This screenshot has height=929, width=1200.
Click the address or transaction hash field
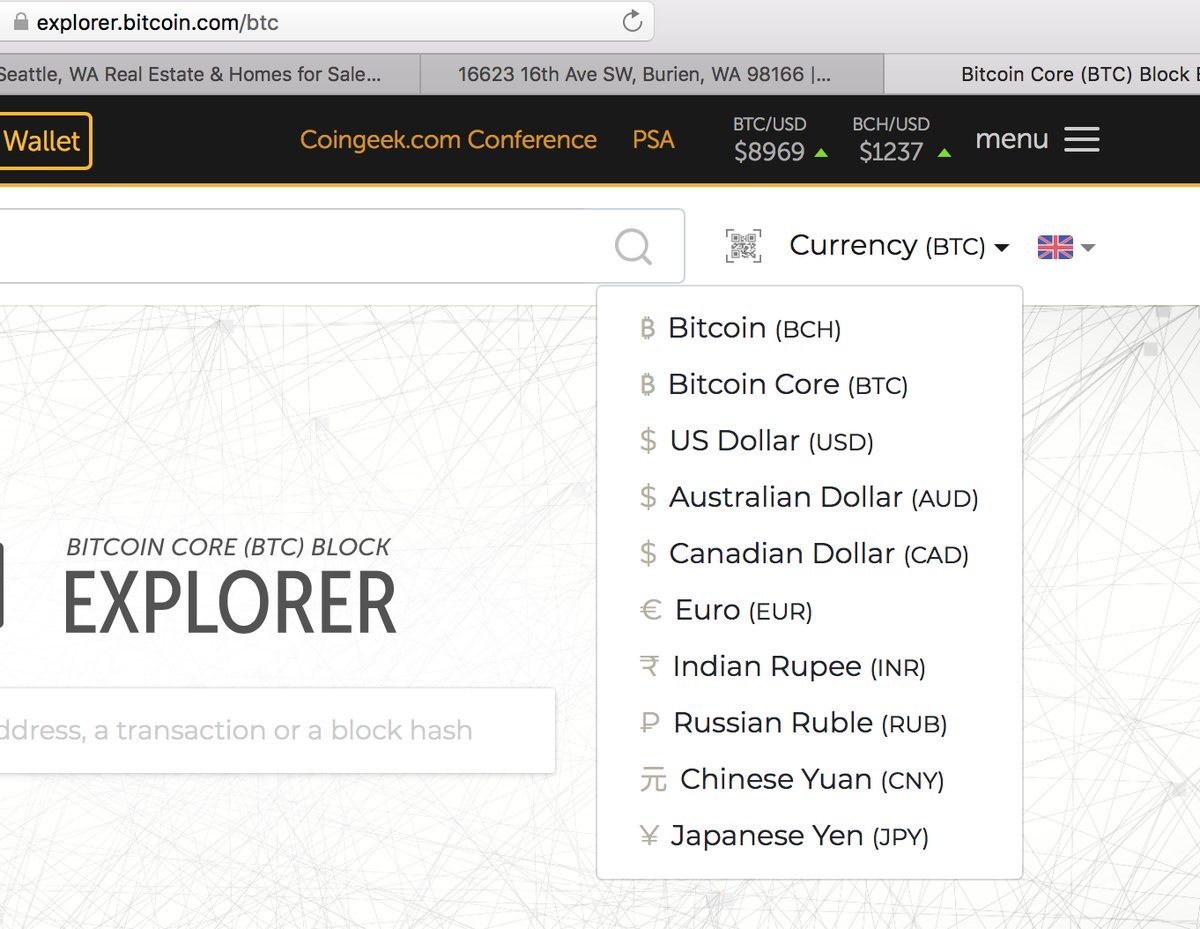(x=277, y=730)
